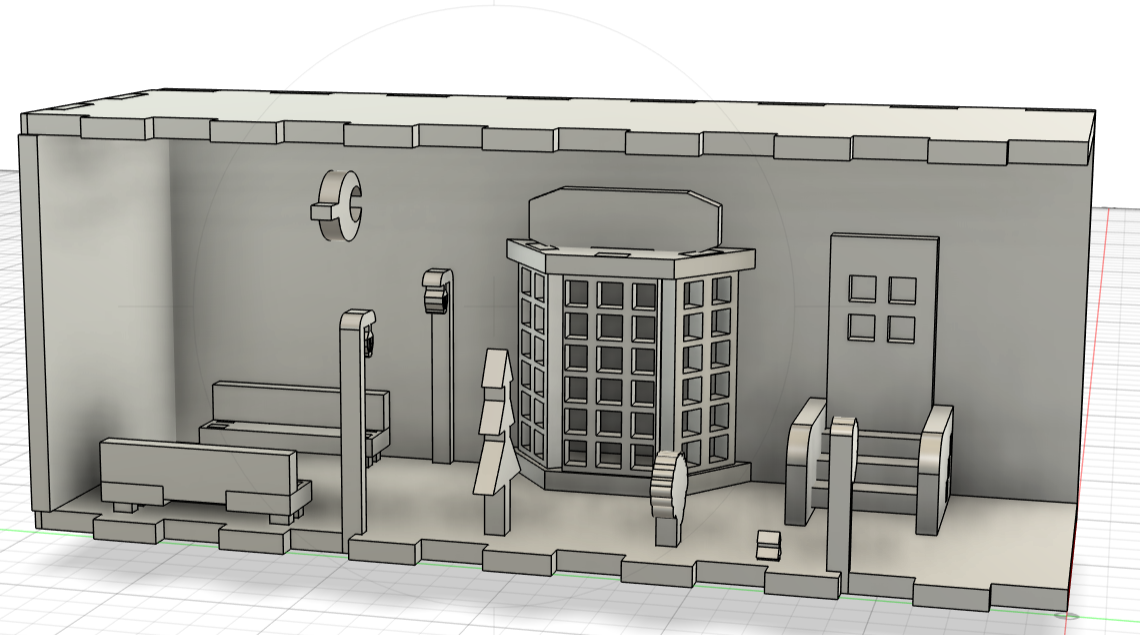Image resolution: width=1140 pixels, height=635 pixels.
Task: Click the stair steps between rounded side panels
Action: tap(885, 470)
